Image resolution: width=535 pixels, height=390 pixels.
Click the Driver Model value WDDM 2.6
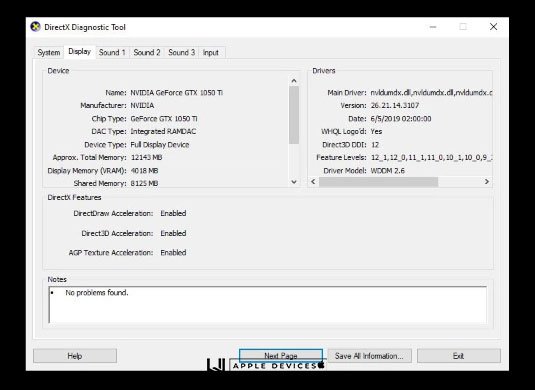pyautogui.click(x=388, y=171)
